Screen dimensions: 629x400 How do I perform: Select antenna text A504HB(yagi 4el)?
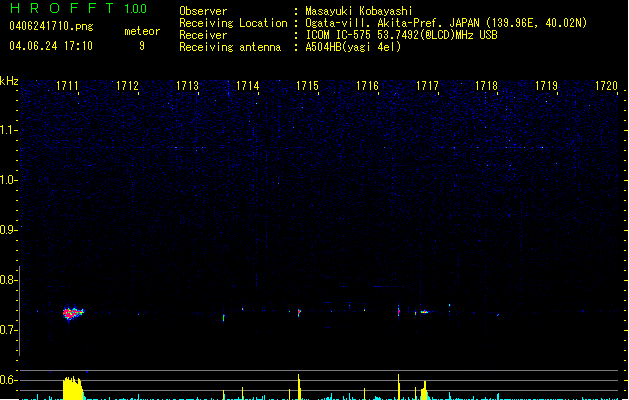[353, 47]
